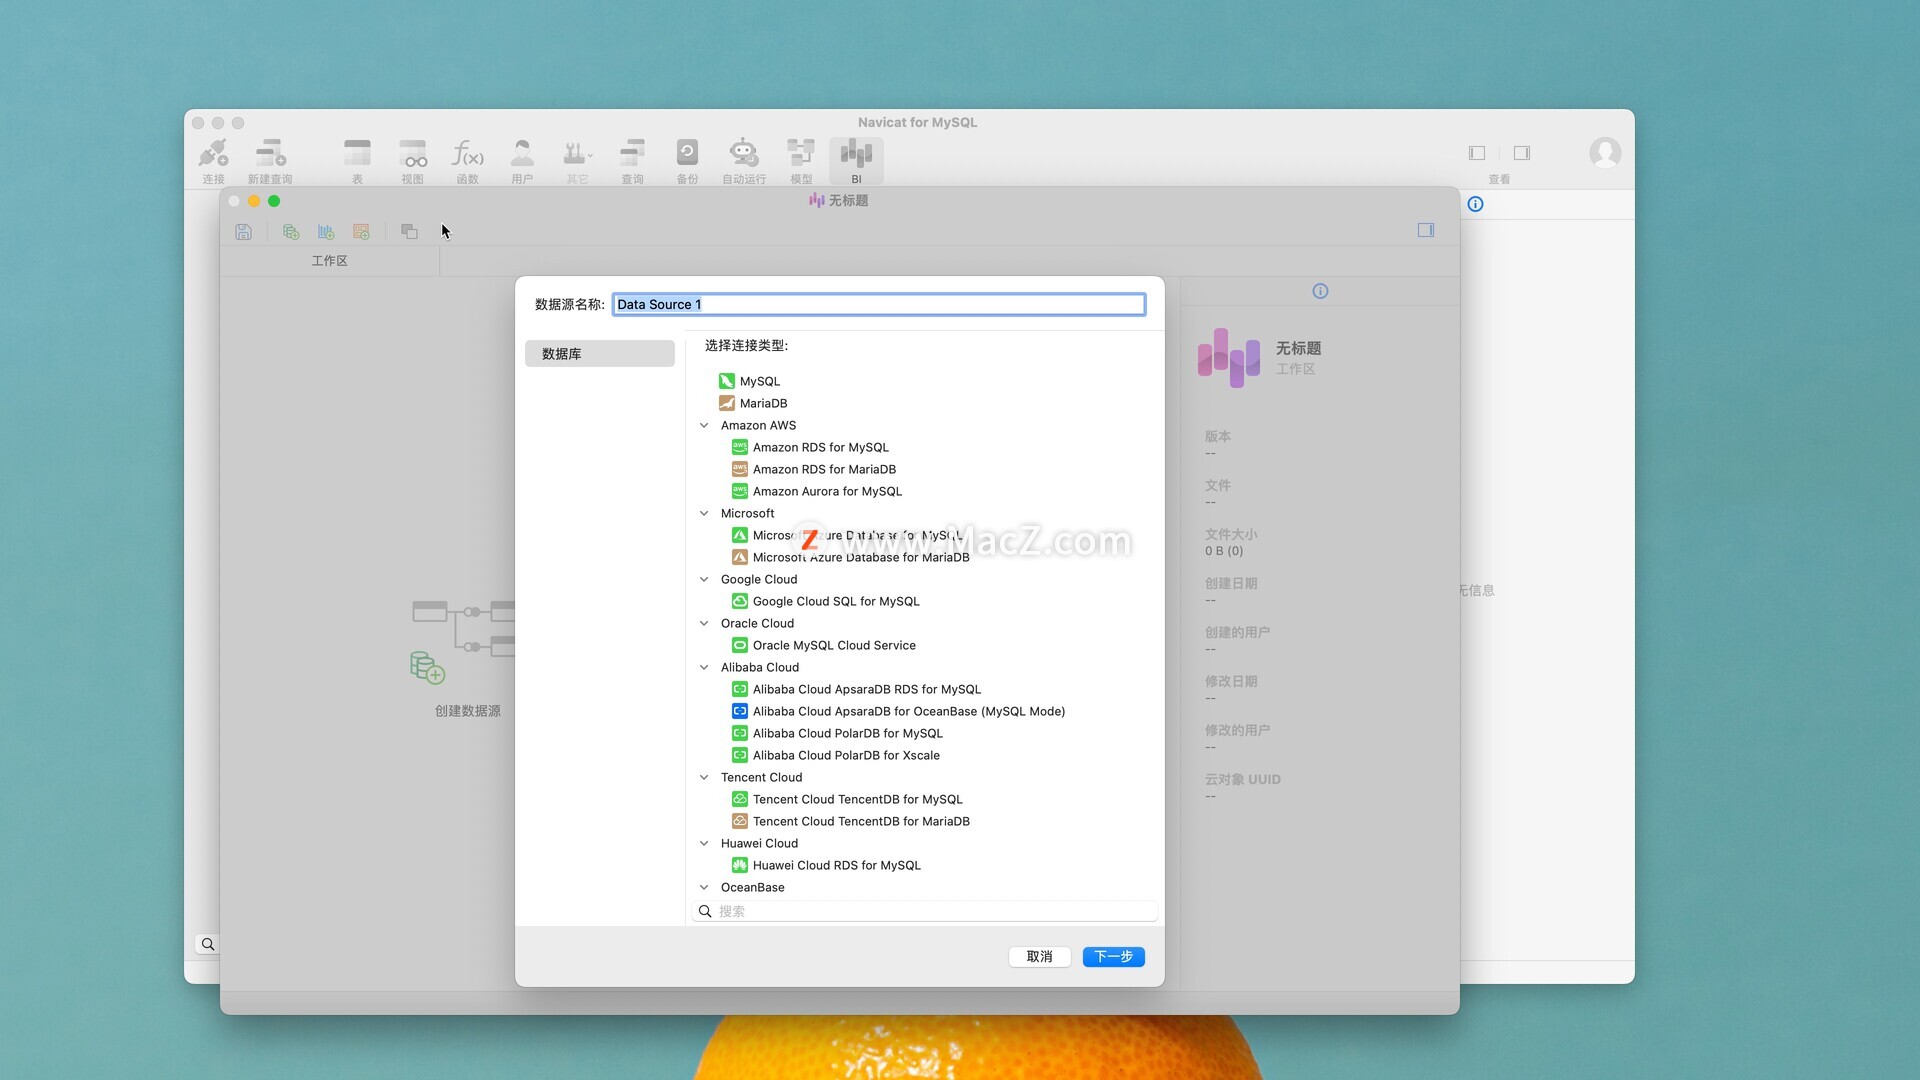Select MySQL connection type

point(749,381)
